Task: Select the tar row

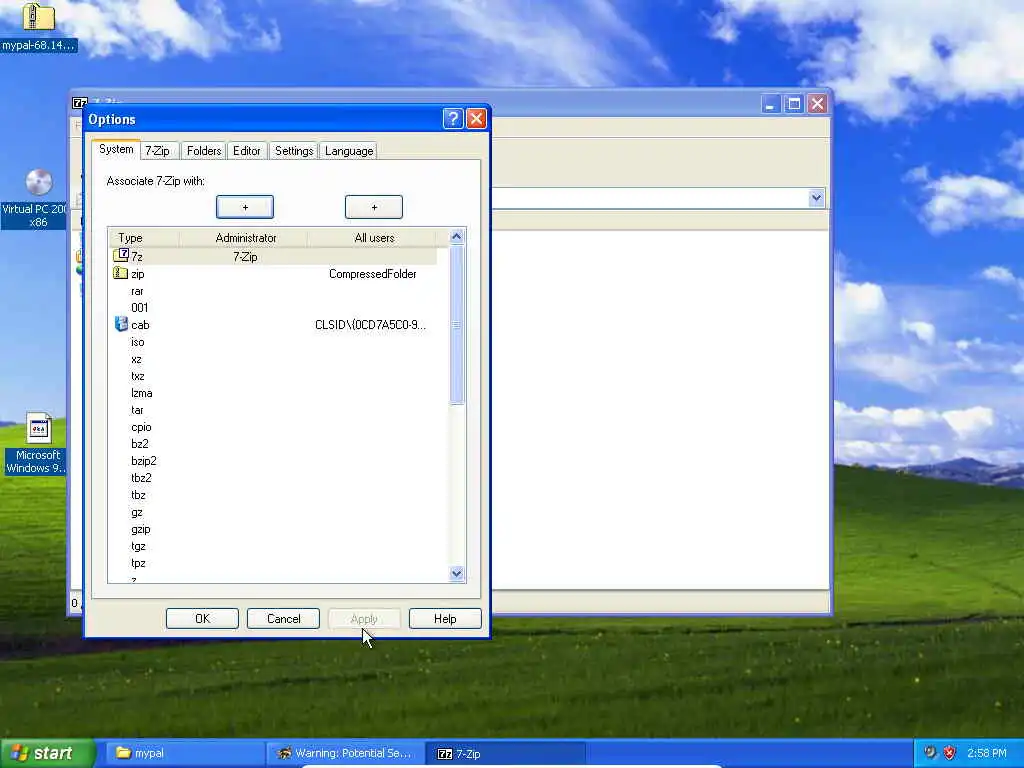Action: coord(272,410)
